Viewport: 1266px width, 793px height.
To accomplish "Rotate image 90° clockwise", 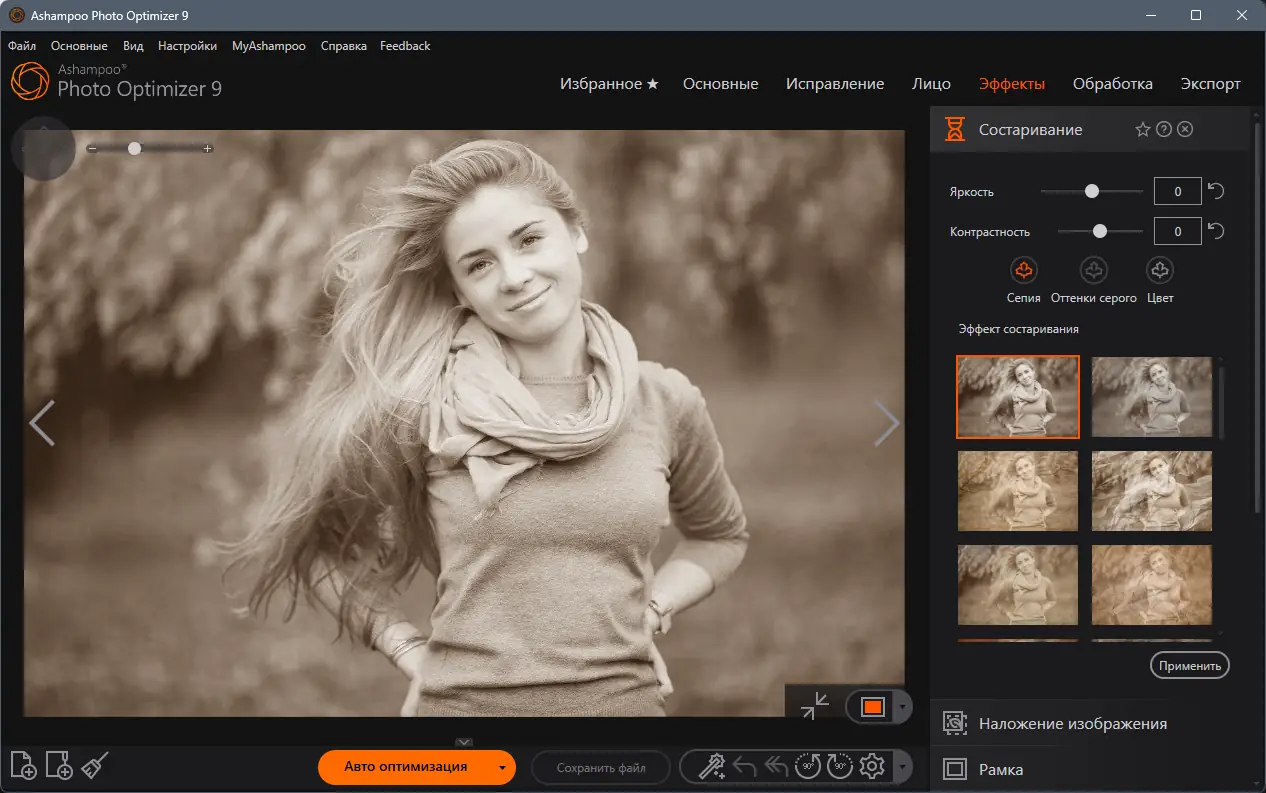I will [840, 767].
